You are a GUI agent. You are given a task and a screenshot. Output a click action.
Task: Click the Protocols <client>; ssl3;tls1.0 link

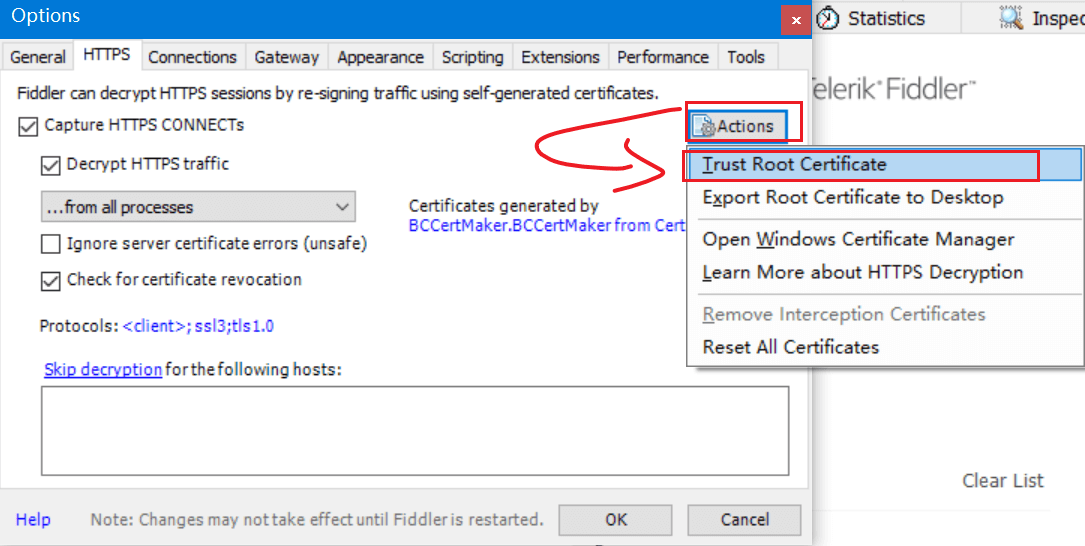[198, 326]
